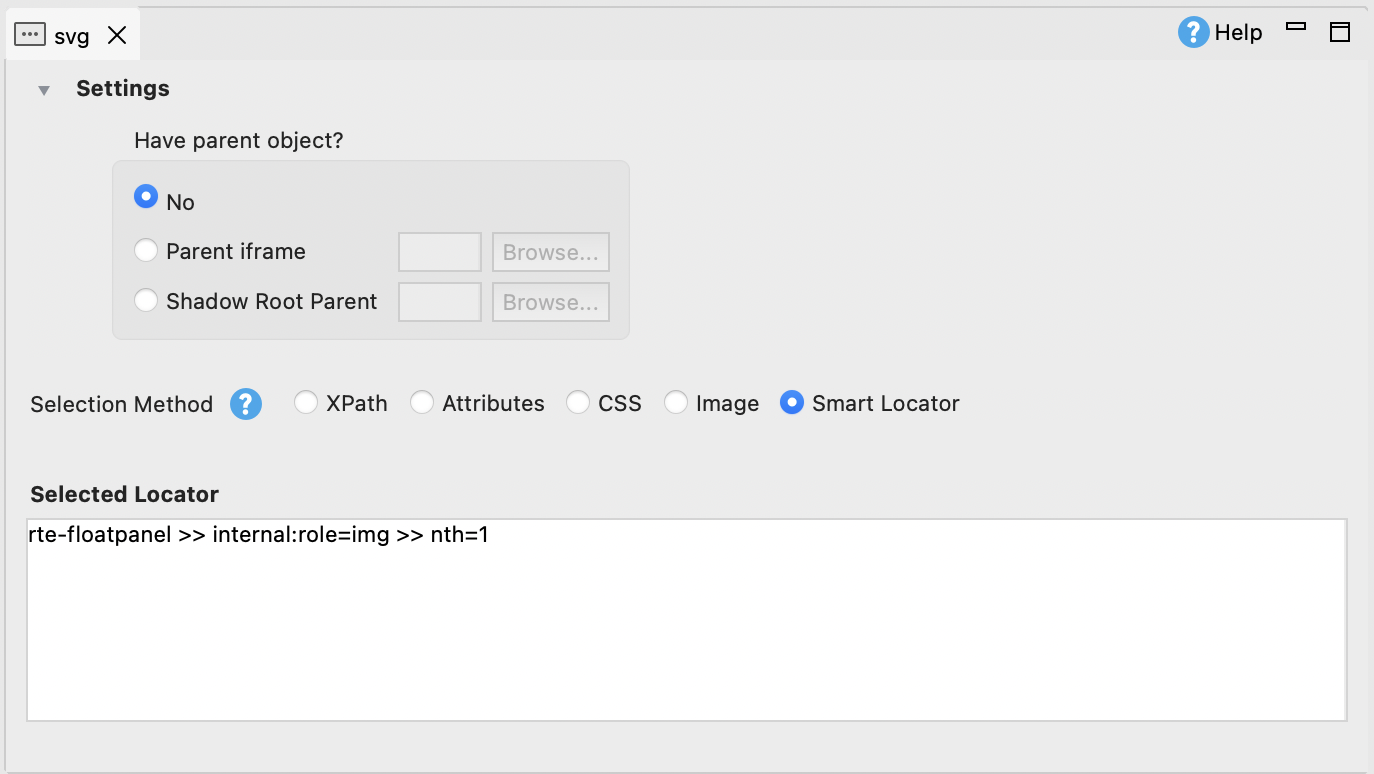
Task: Select the Parent iframe radio button
Action: click(x=146, y=251)
